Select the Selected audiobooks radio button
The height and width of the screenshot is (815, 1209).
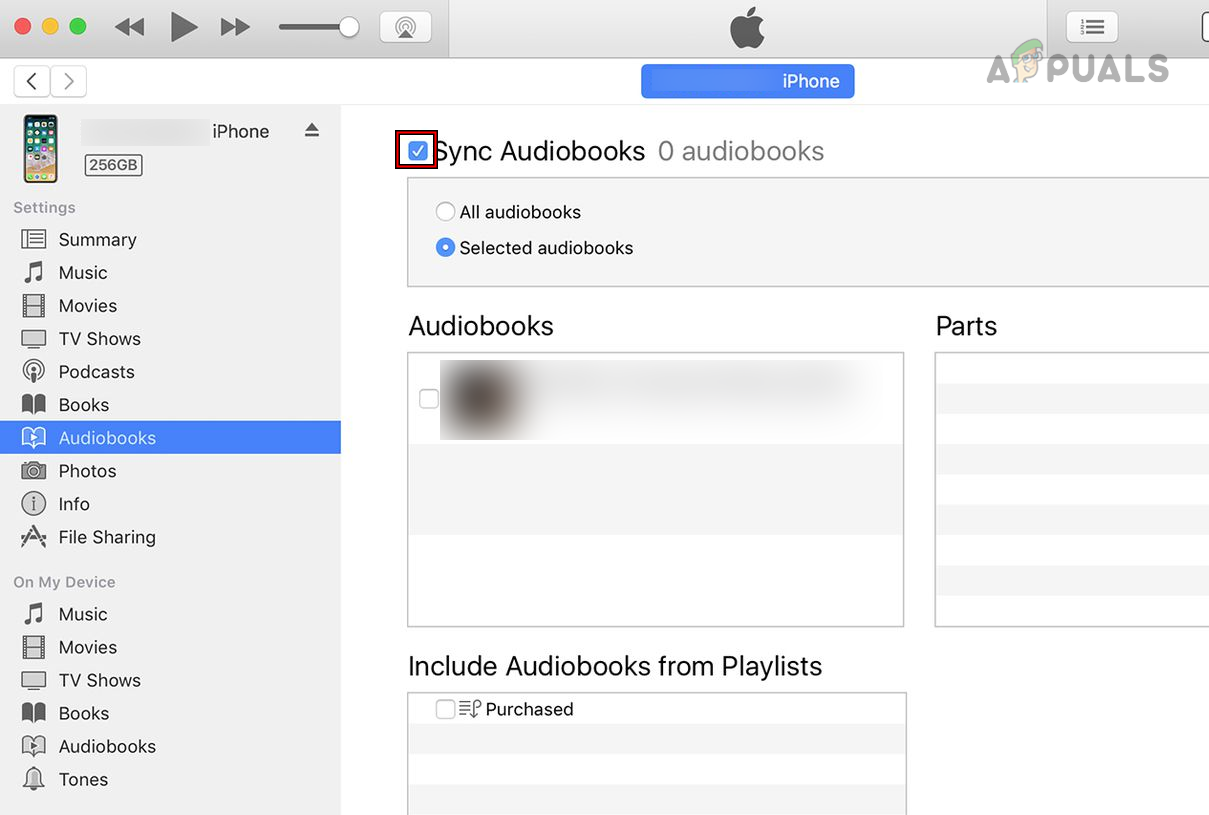(445, 247)
